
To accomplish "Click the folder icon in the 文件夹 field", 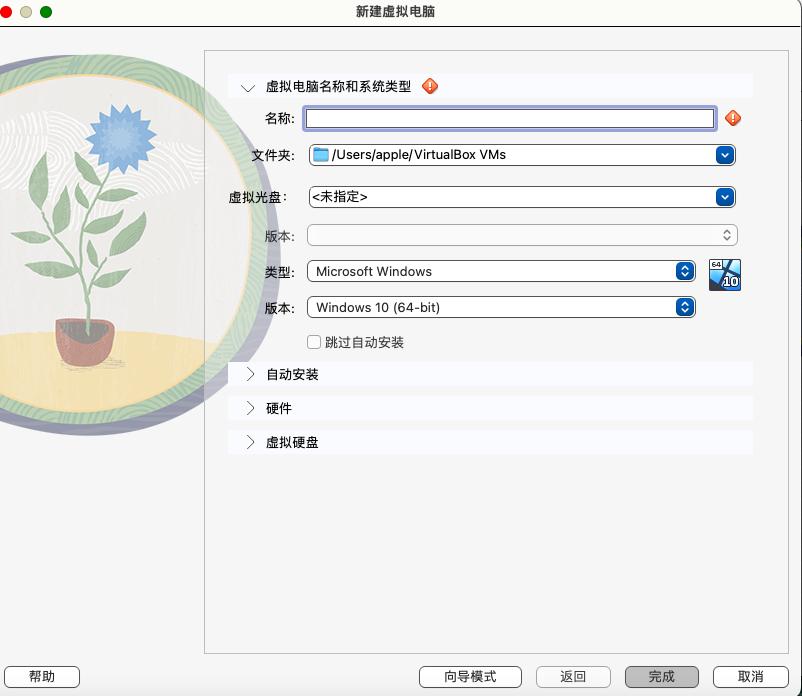I will (x=321, y=154).
